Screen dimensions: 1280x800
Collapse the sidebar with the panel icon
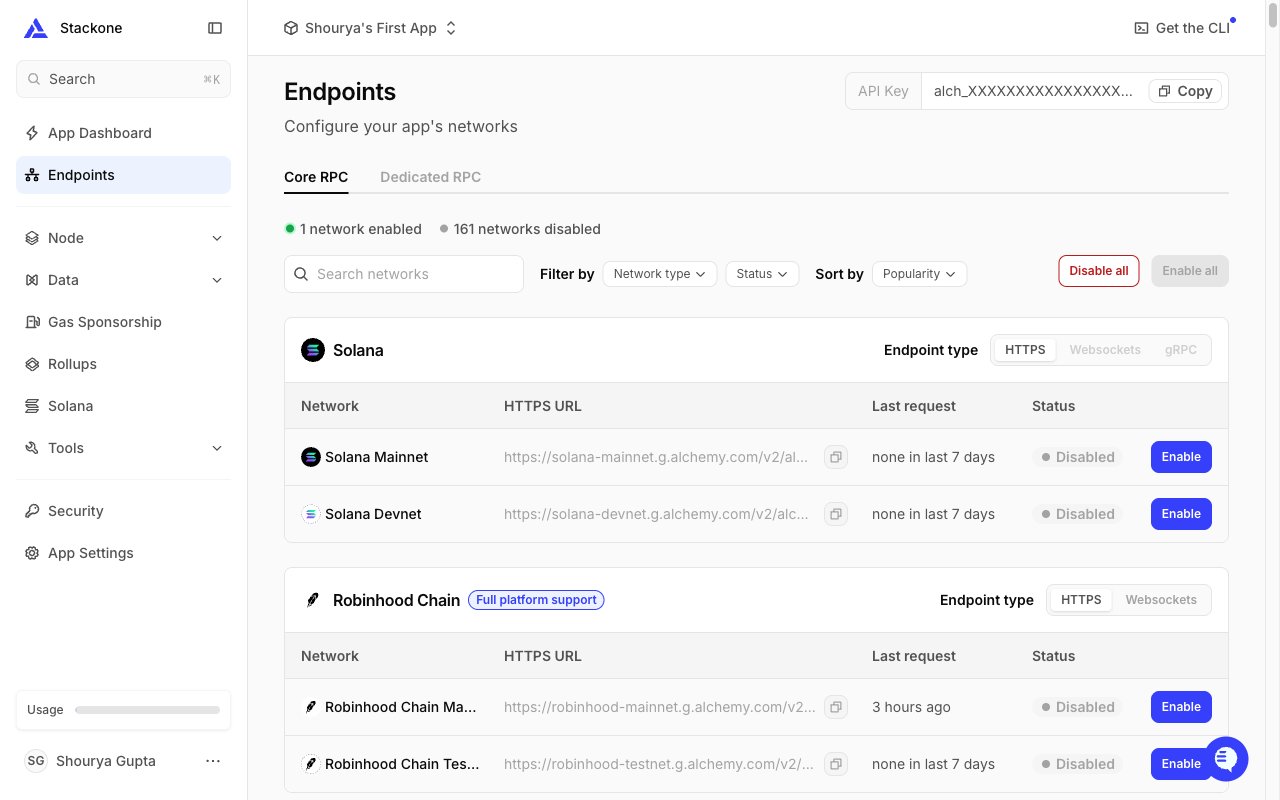coord(215,28)
